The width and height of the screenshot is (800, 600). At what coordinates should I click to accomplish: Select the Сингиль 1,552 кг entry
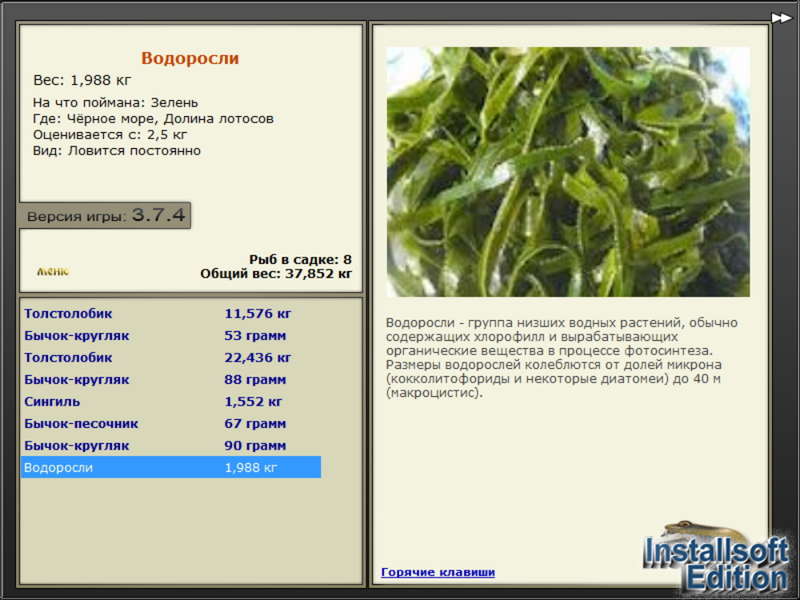[171, 401]
